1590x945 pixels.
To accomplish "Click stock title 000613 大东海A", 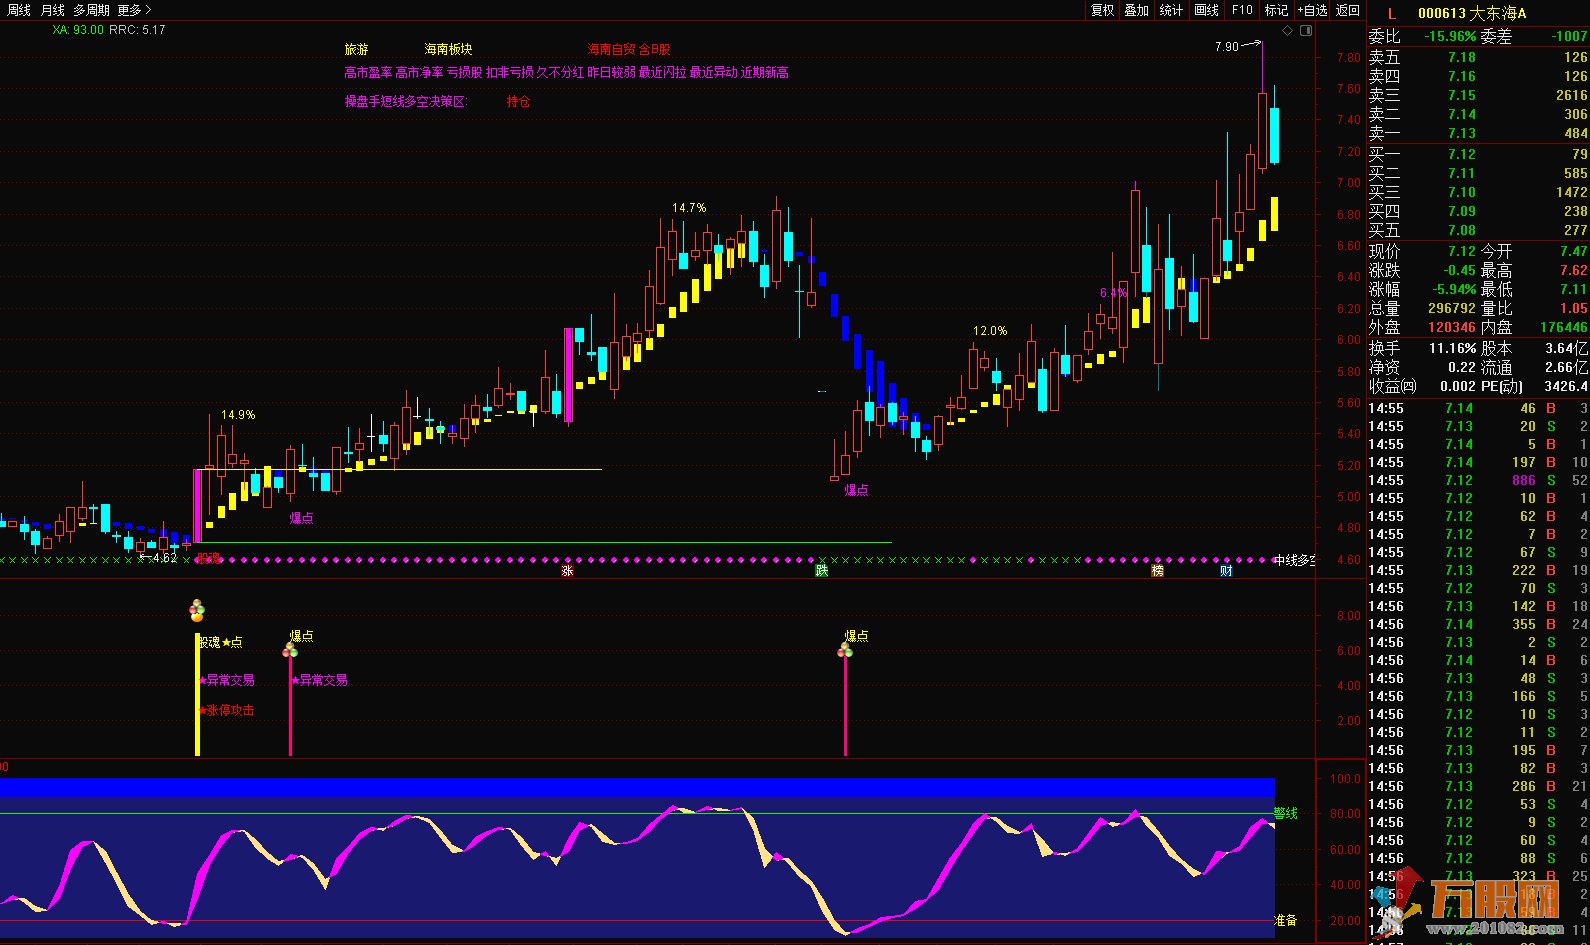I will pos(1472,14).
